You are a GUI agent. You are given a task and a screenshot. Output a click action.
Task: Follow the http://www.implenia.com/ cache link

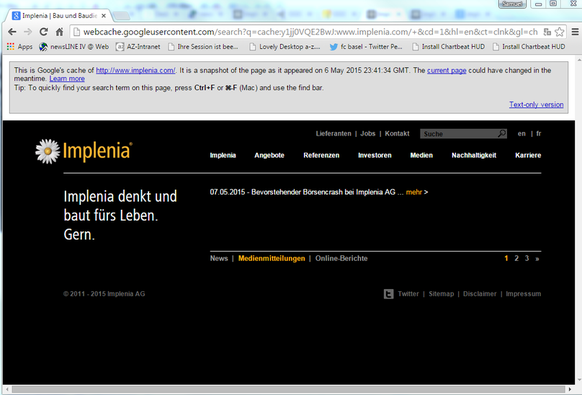pos(135,71)
